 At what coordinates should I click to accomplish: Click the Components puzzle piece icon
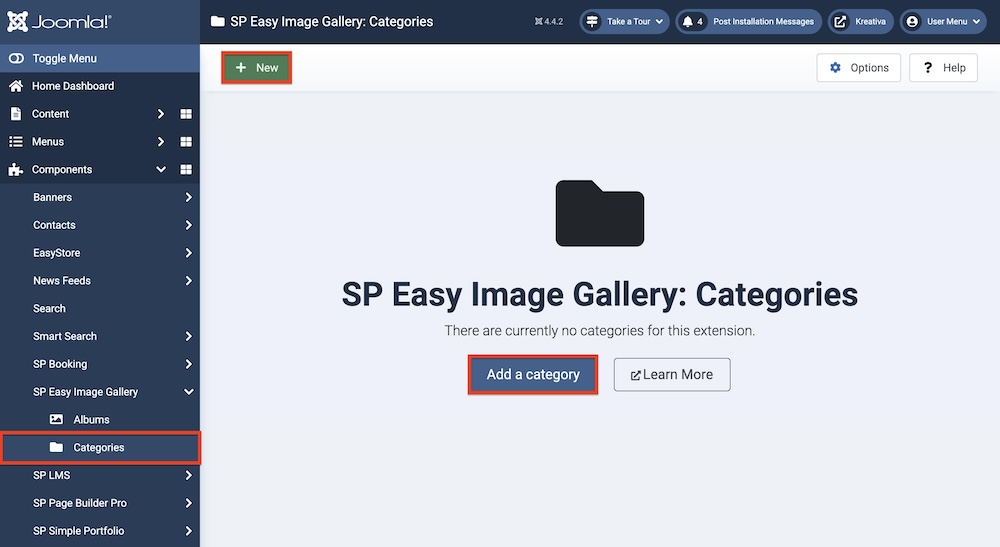click(x=16, y=170)
